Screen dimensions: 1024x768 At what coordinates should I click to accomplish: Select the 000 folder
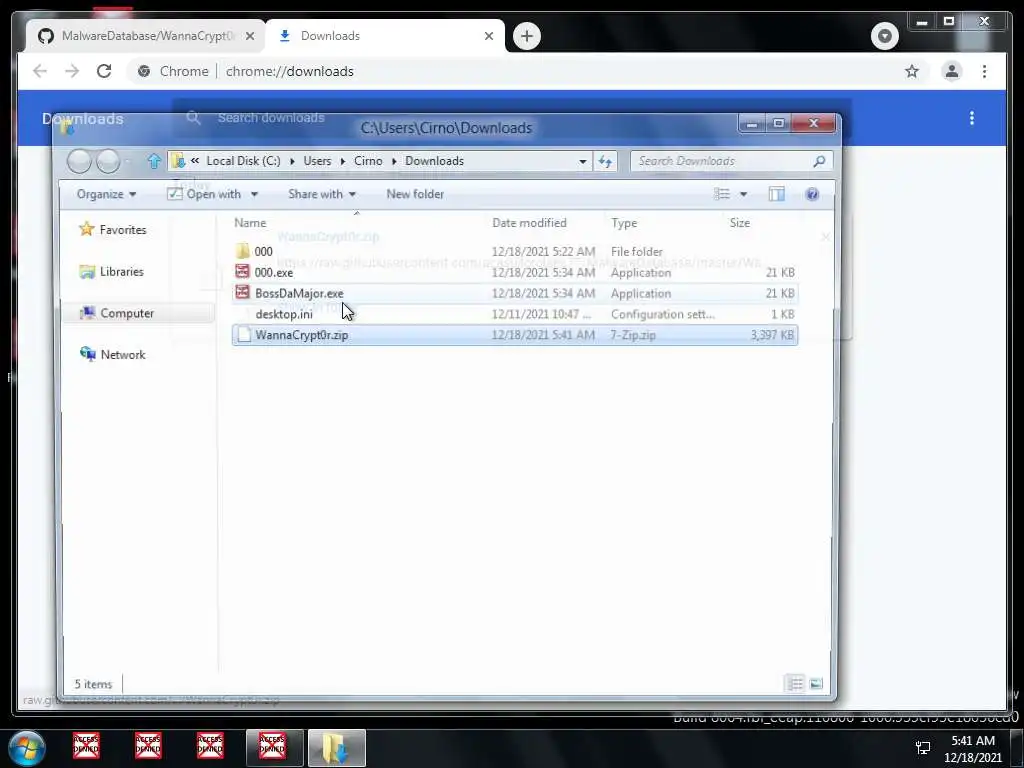pos(515,251)
